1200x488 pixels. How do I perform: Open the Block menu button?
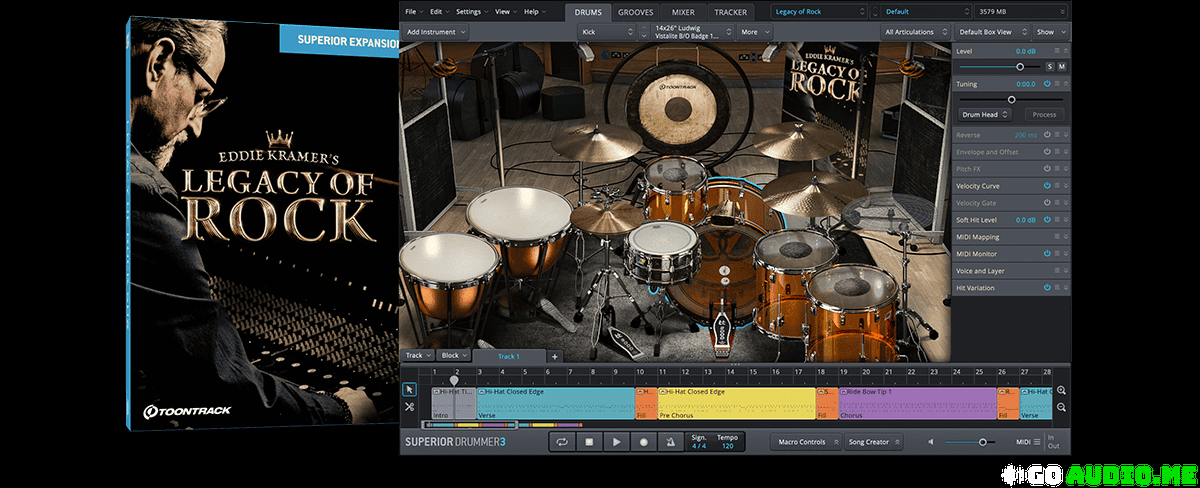point(453,356)
